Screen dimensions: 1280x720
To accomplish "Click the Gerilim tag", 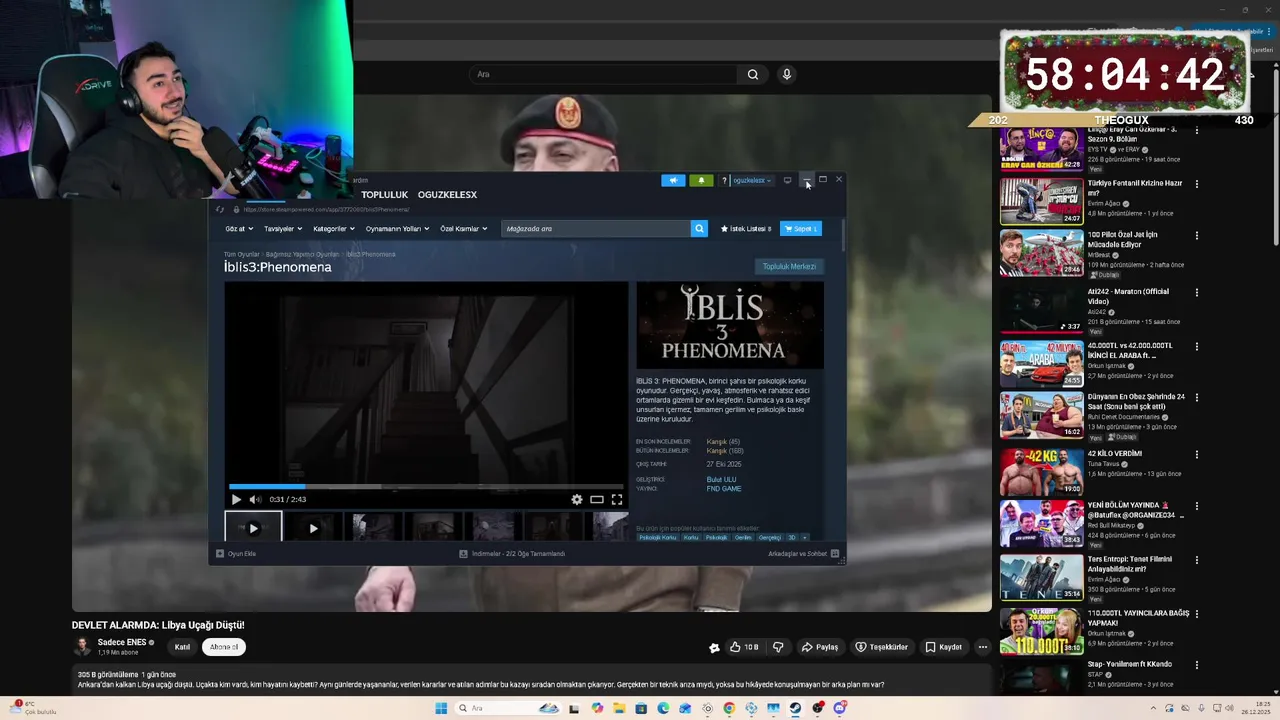I will click(x=743, y=538).
